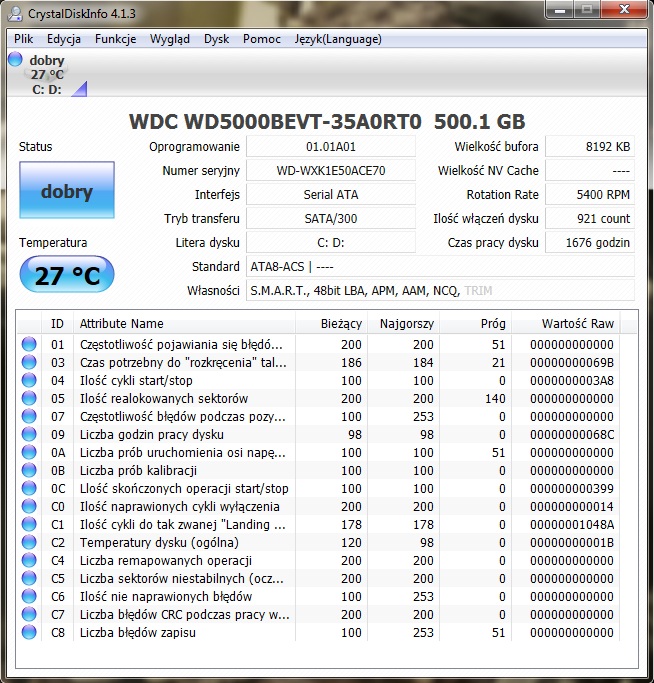Click the rotation rate value 5400 RPM

[x=590, y=194]
